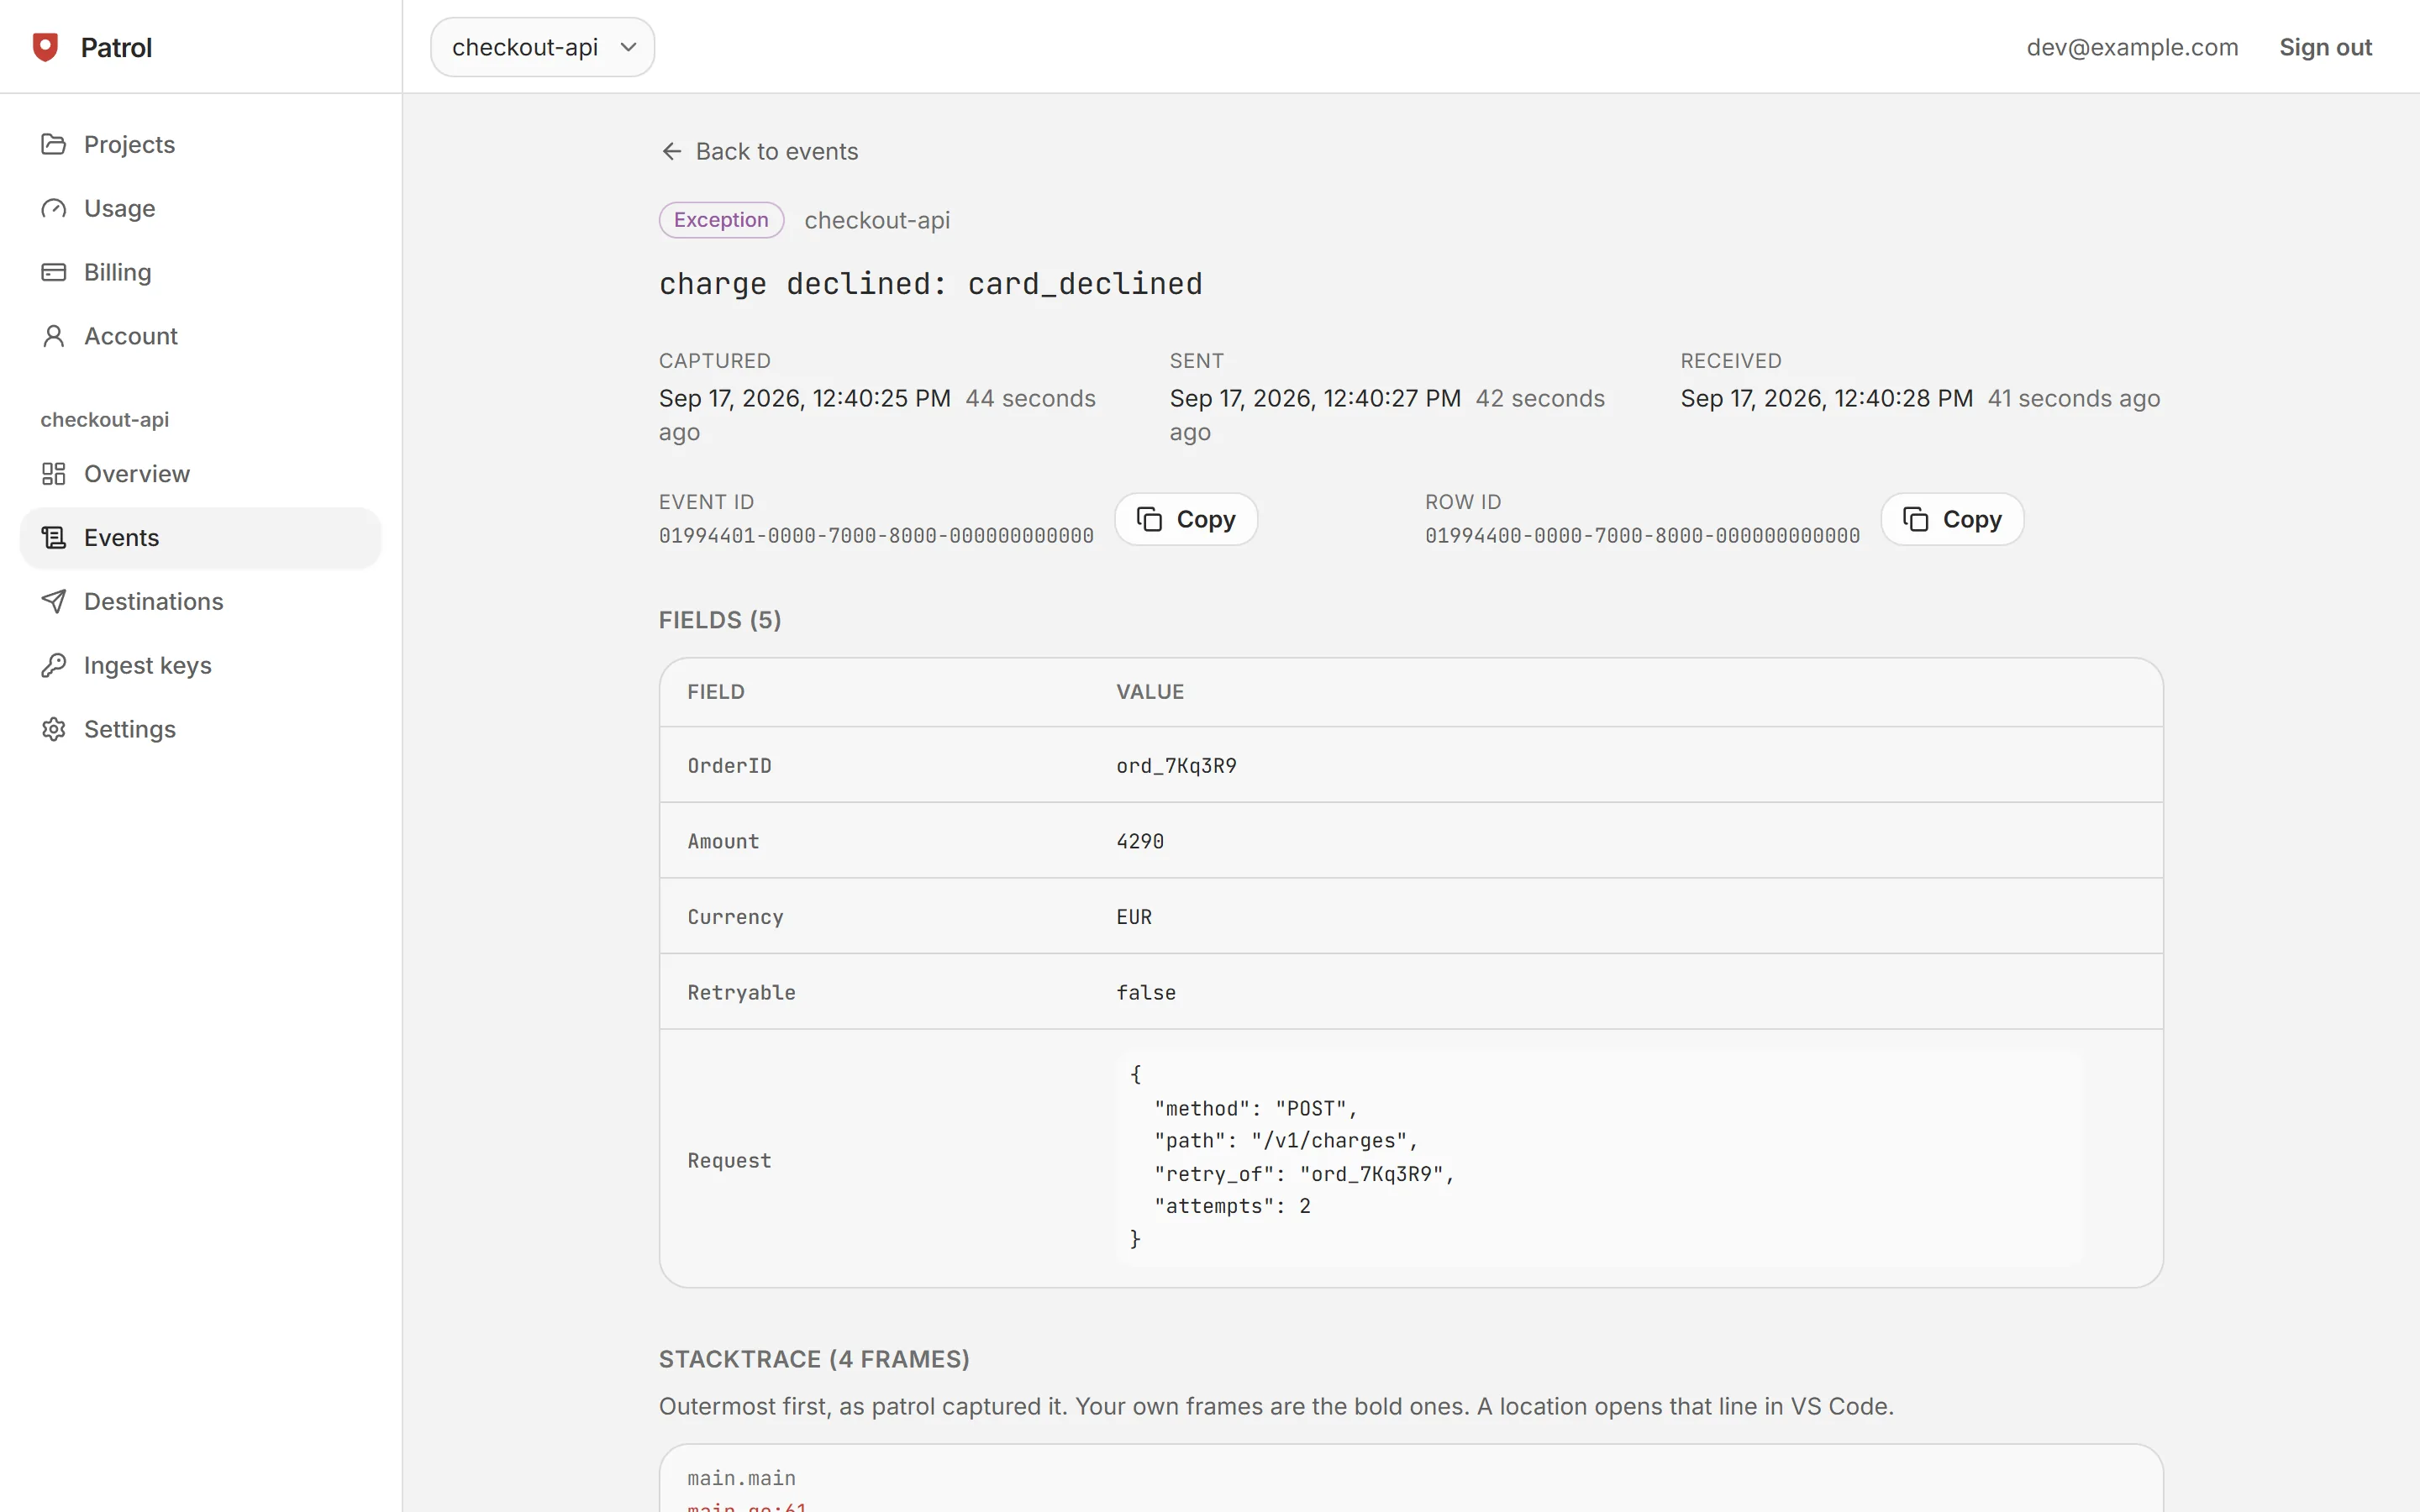Click the captured time 'Sep 17, 2026, 12:40:25 PM'
2420x1512 pixels.
tap(805, 398)
